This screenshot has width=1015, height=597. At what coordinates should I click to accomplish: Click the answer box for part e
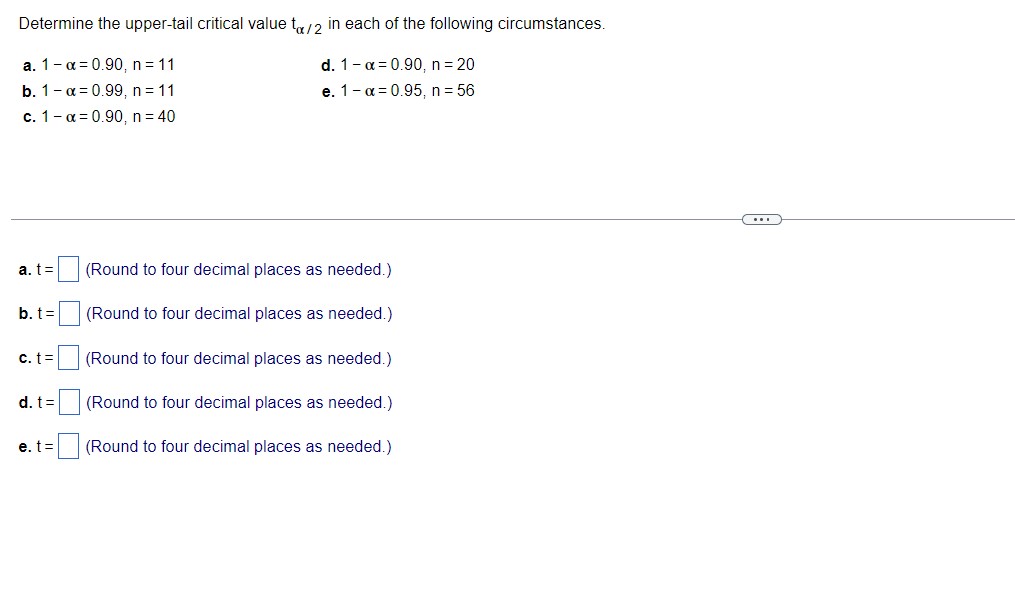coord(67,446)
